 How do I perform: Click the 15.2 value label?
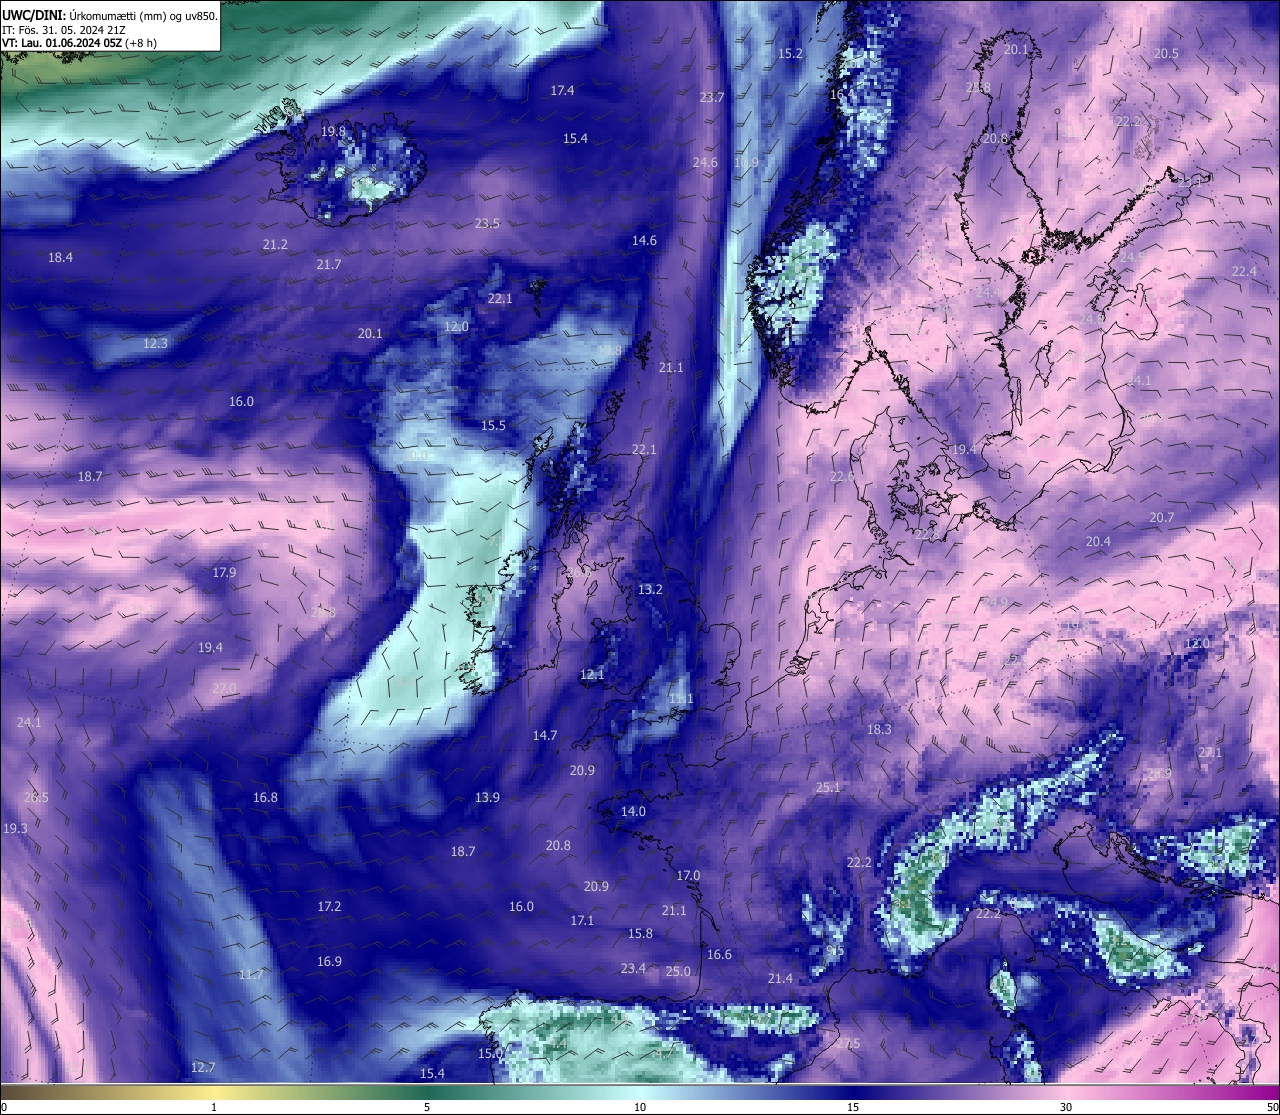[790, 54]
